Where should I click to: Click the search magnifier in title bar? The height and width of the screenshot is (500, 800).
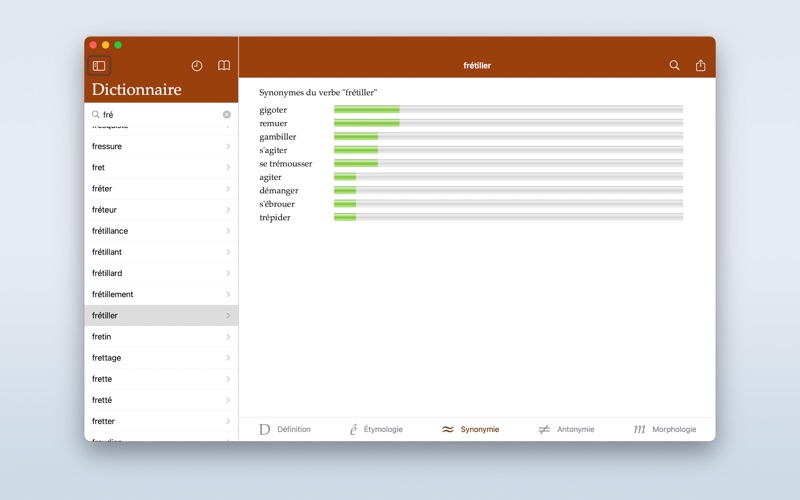[x=674, y=65]
